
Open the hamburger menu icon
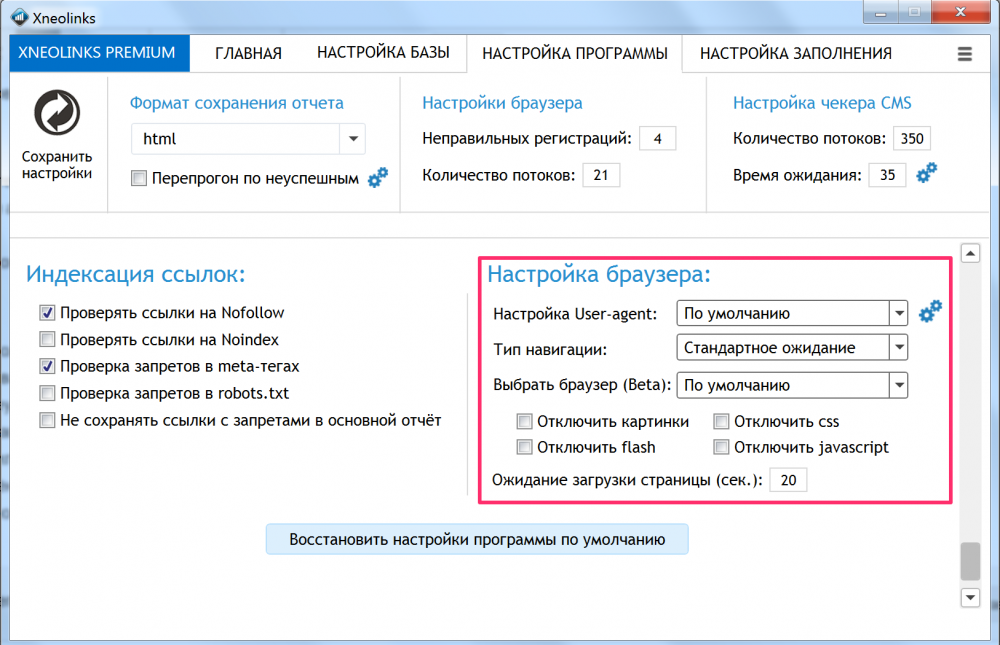(965, 54)
